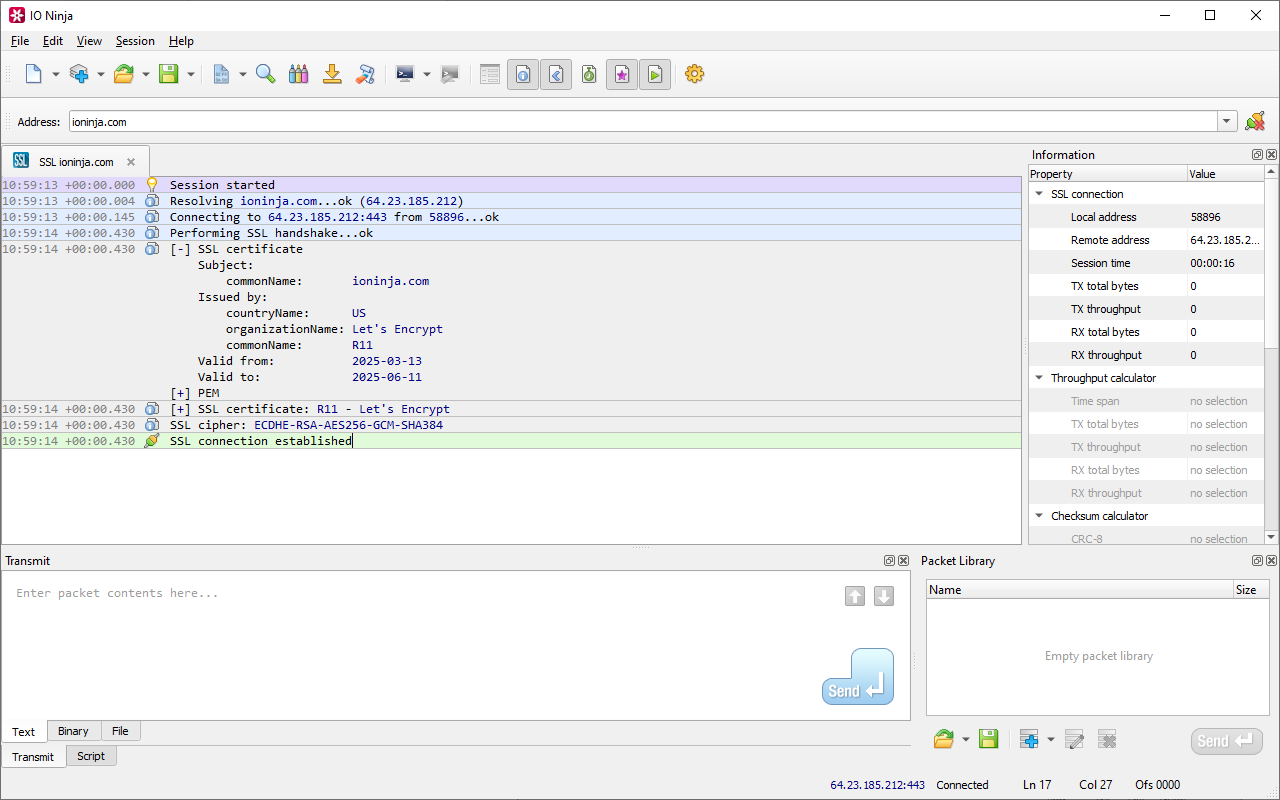Open a file using the toolbar folder icon
This screenshot has height=800, width=1280.
[124, 74]
